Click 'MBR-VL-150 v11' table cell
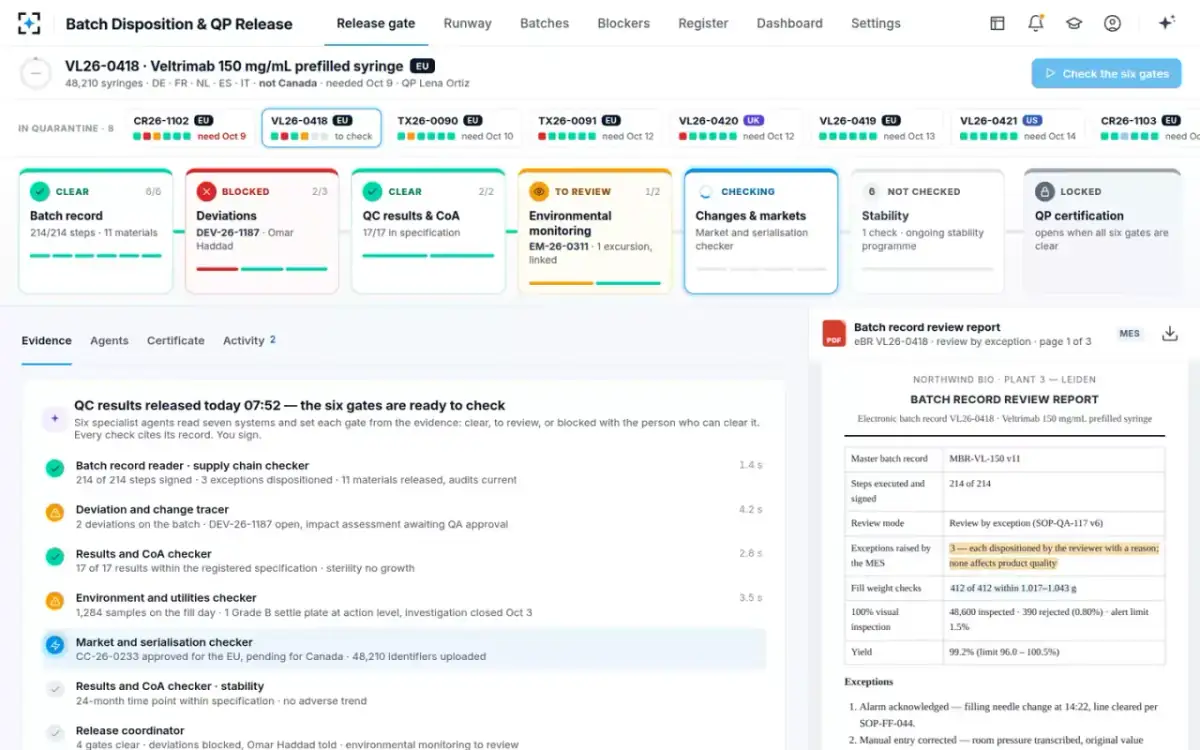The image size is (1200, 750). [x=1054, y=459]
